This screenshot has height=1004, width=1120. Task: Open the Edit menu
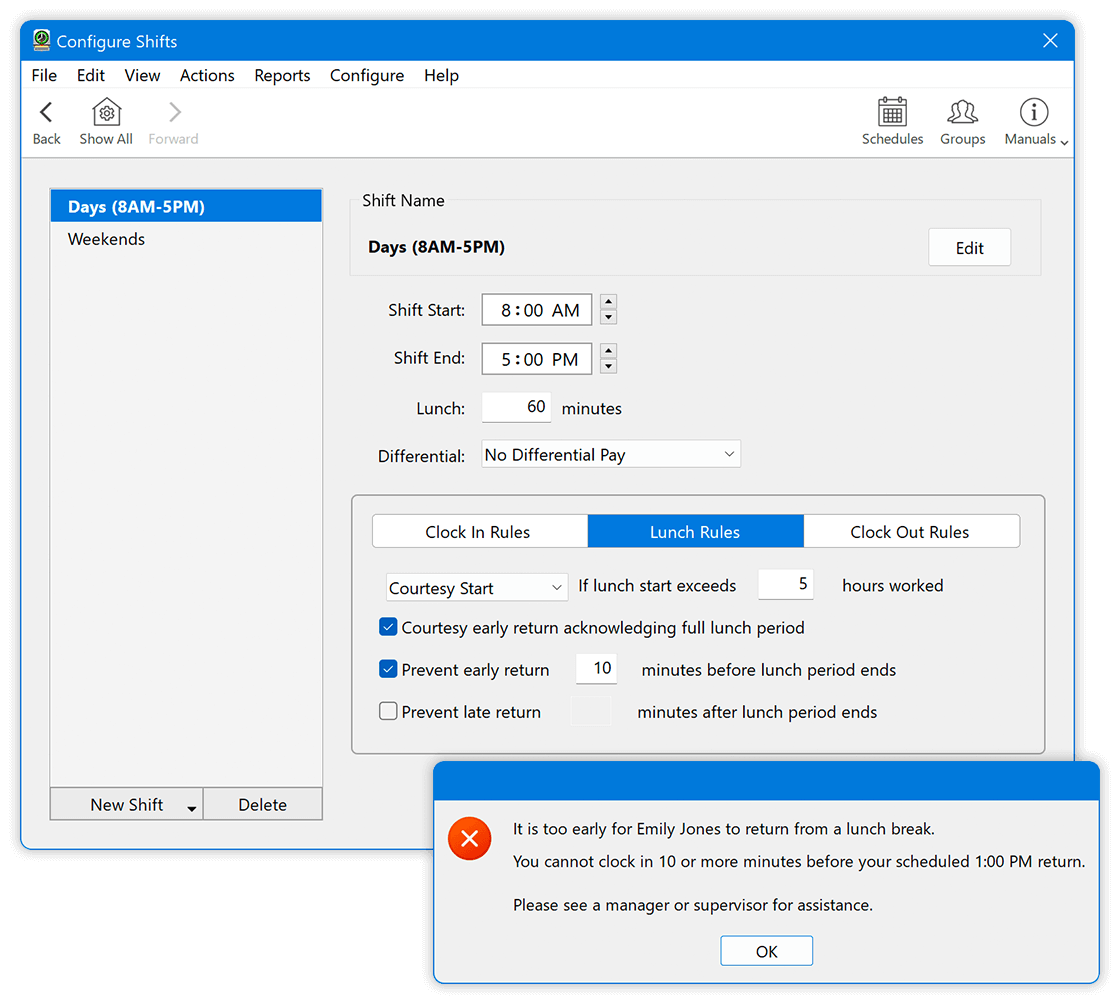point(91,75)
